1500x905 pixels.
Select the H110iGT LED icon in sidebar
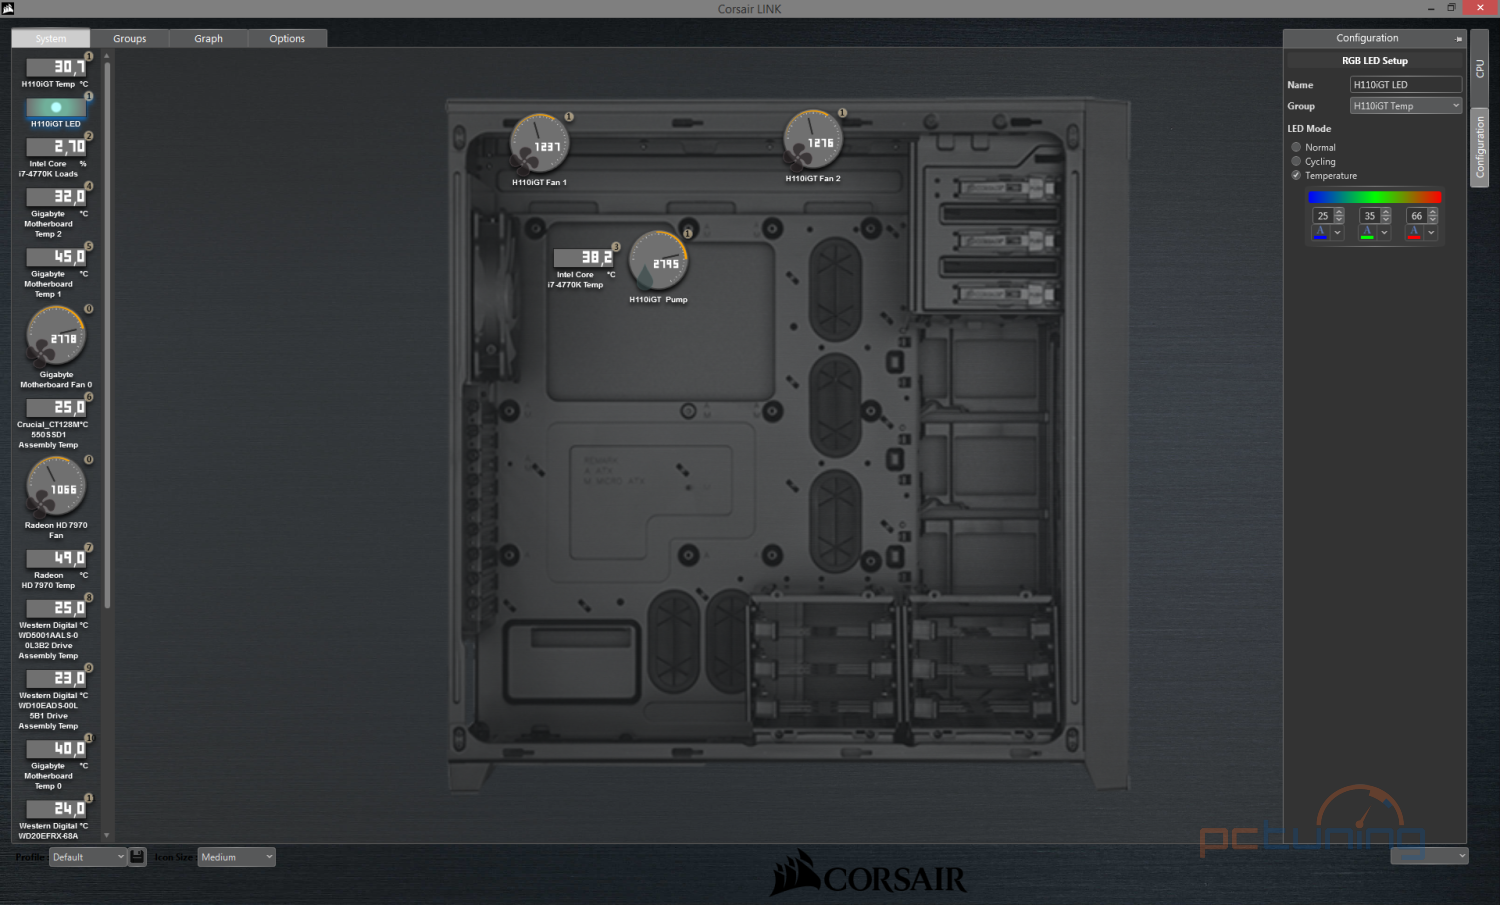[x=56, y=107]
